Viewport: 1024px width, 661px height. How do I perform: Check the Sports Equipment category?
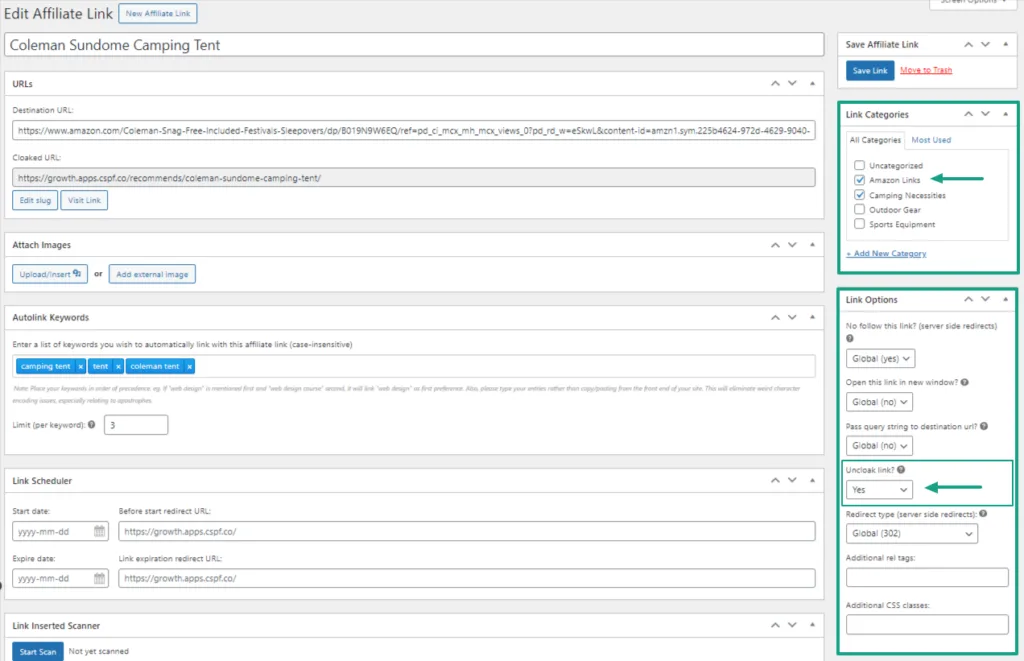[x=859, y=224]
